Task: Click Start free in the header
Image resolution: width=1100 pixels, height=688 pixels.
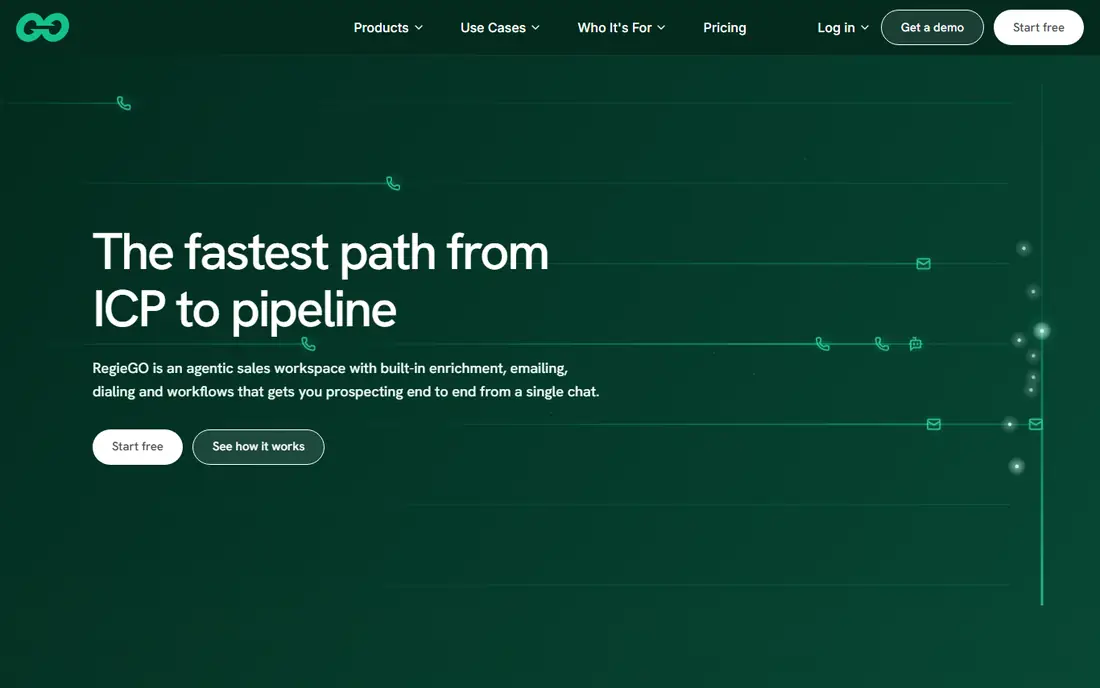Action: pyautogui.click(x=1038, y=27)
